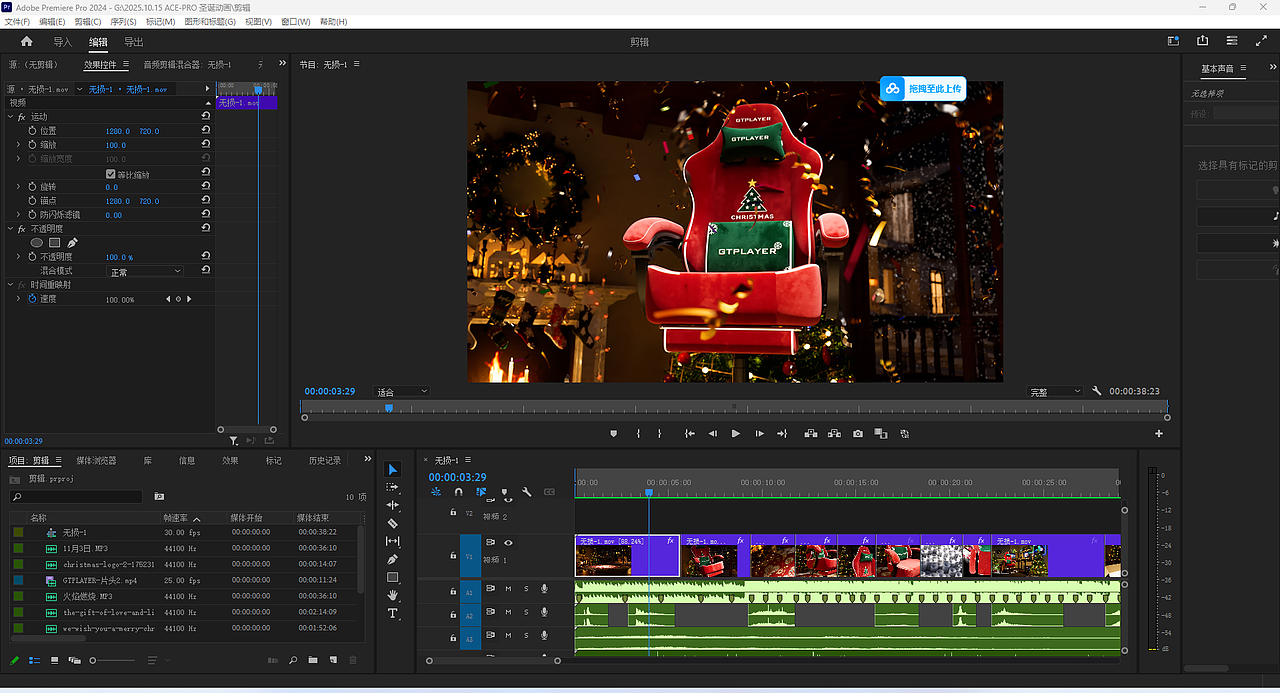The image size is (1280, 693).
Task: Collapse the 时间重映射 section
Action: pyautogui.click(x=10, y=285)
